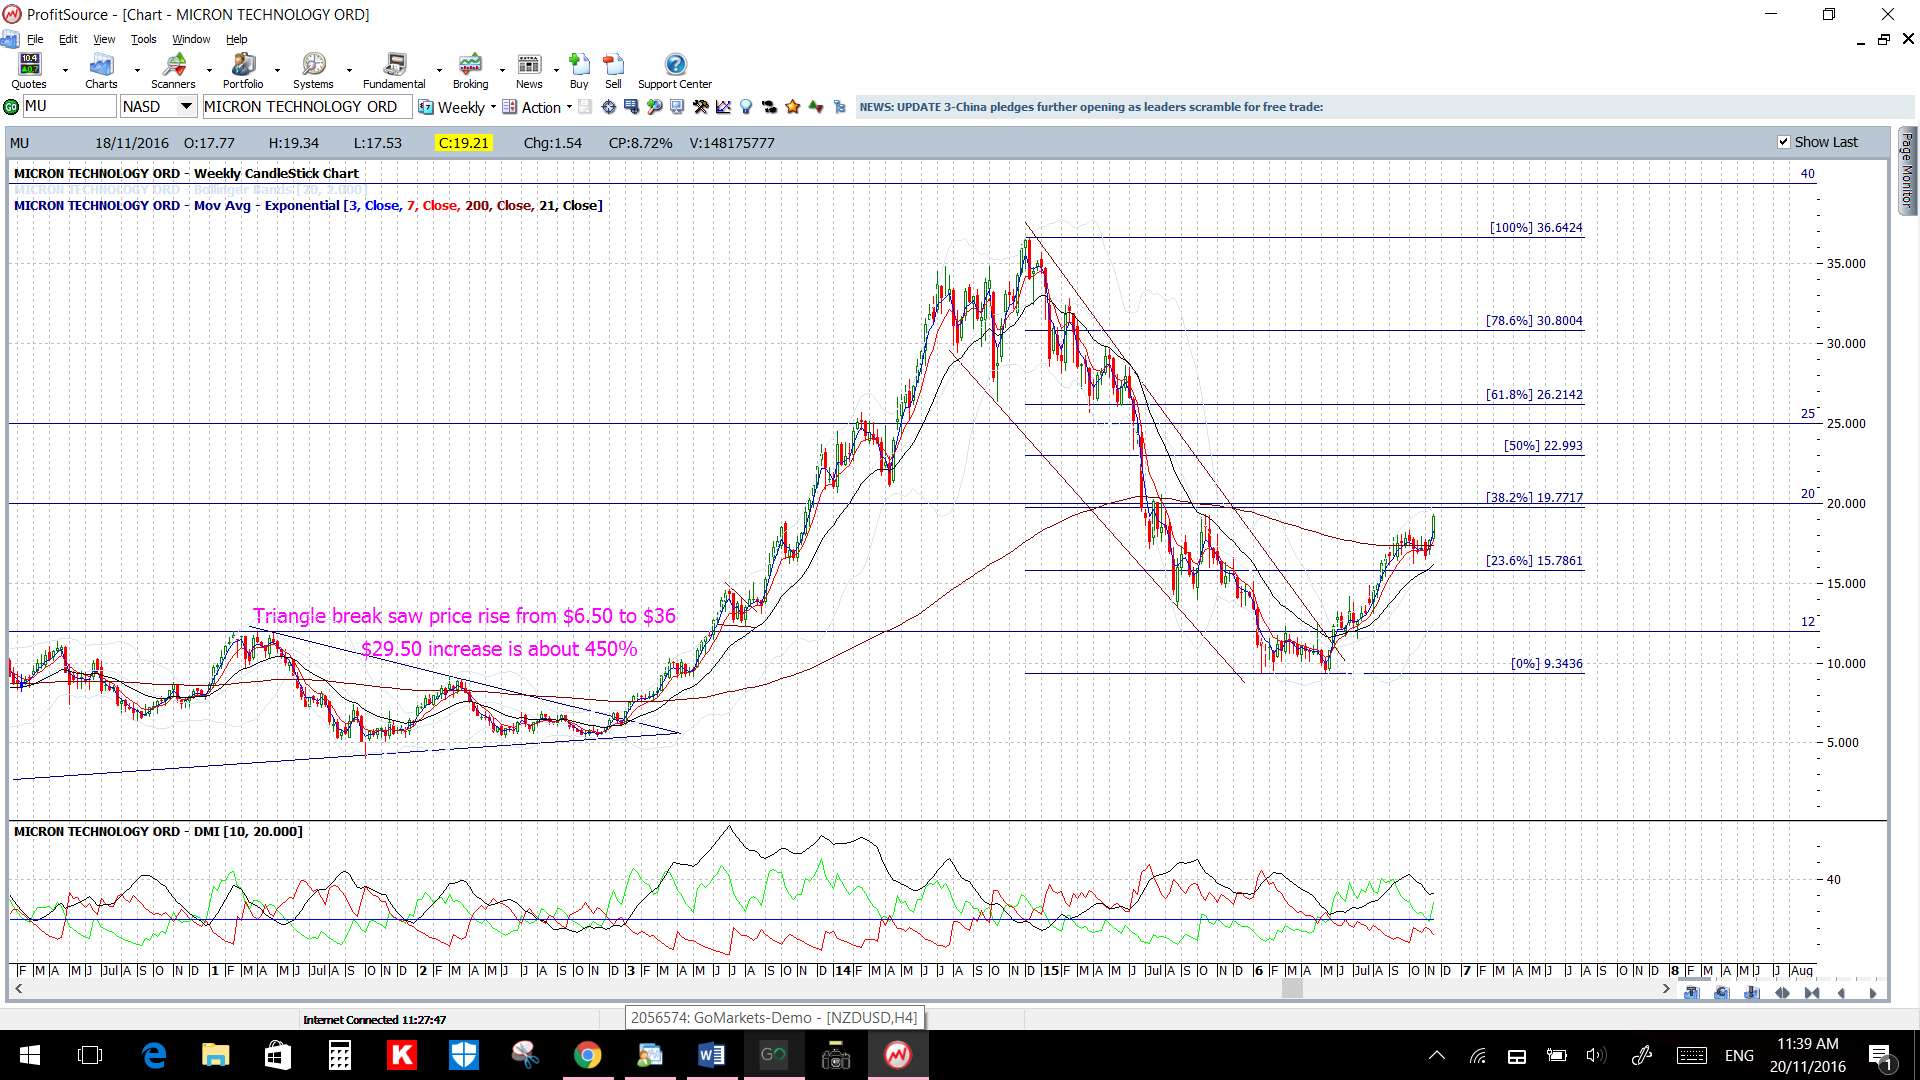
Task: Expand the Systems dropdown arrow
Action: click(349, 70)
